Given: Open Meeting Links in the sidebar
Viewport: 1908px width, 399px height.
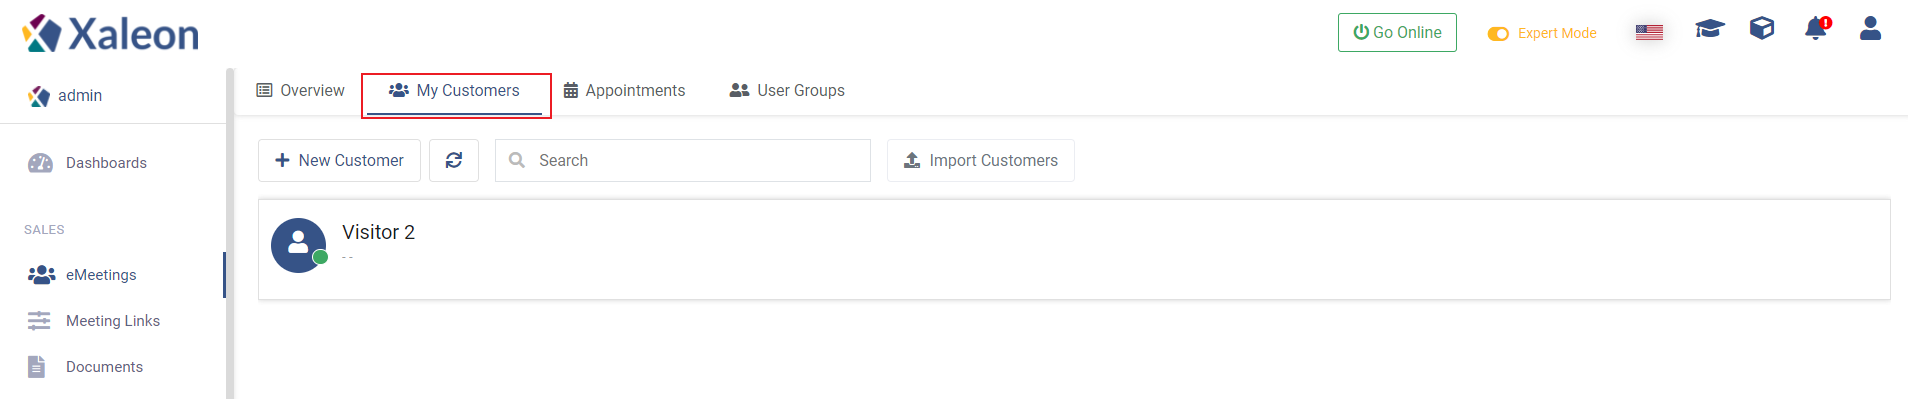Looking at the screenshot, I should coord(112,321).
